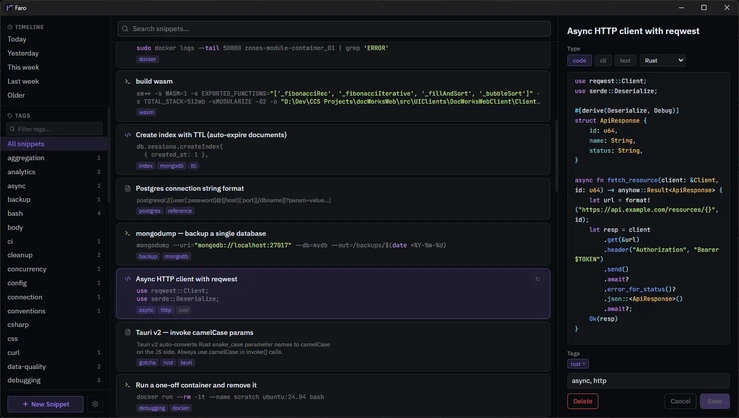The height and width of the screenshot is (418, 739).
Task: Click the code icon of Create index with TTL
Action: pos(127,135)
